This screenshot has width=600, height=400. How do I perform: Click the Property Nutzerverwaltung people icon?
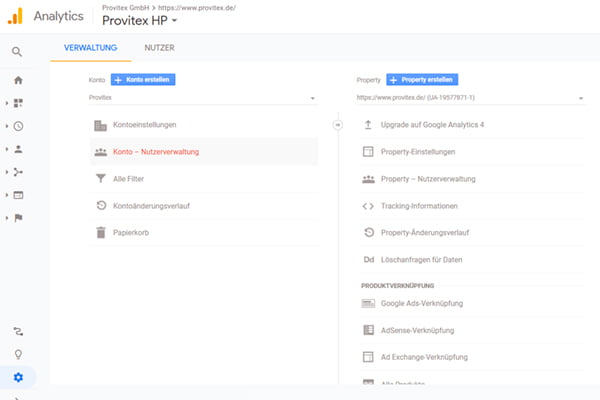368,179
